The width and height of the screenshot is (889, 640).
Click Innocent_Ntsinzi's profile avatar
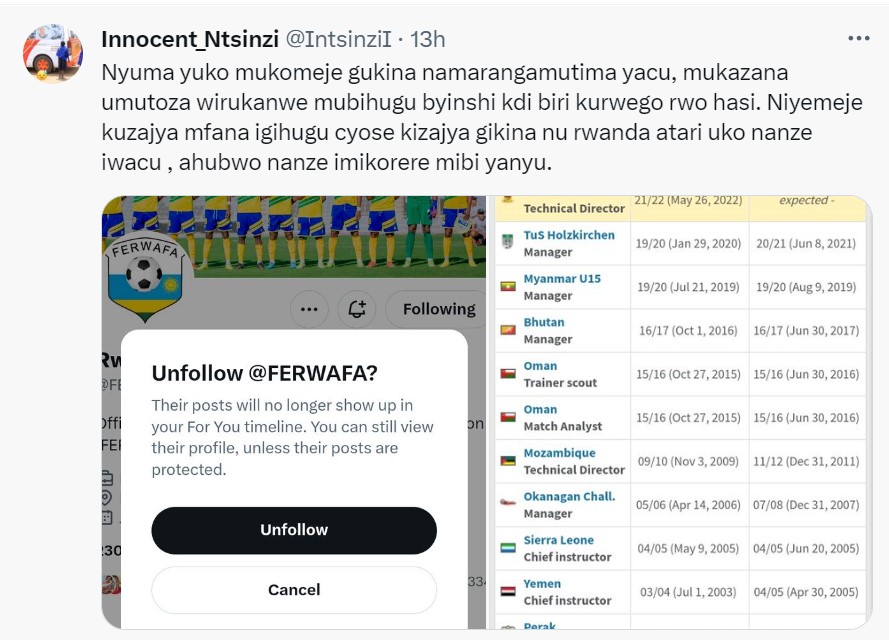click(x=53, y=52)
